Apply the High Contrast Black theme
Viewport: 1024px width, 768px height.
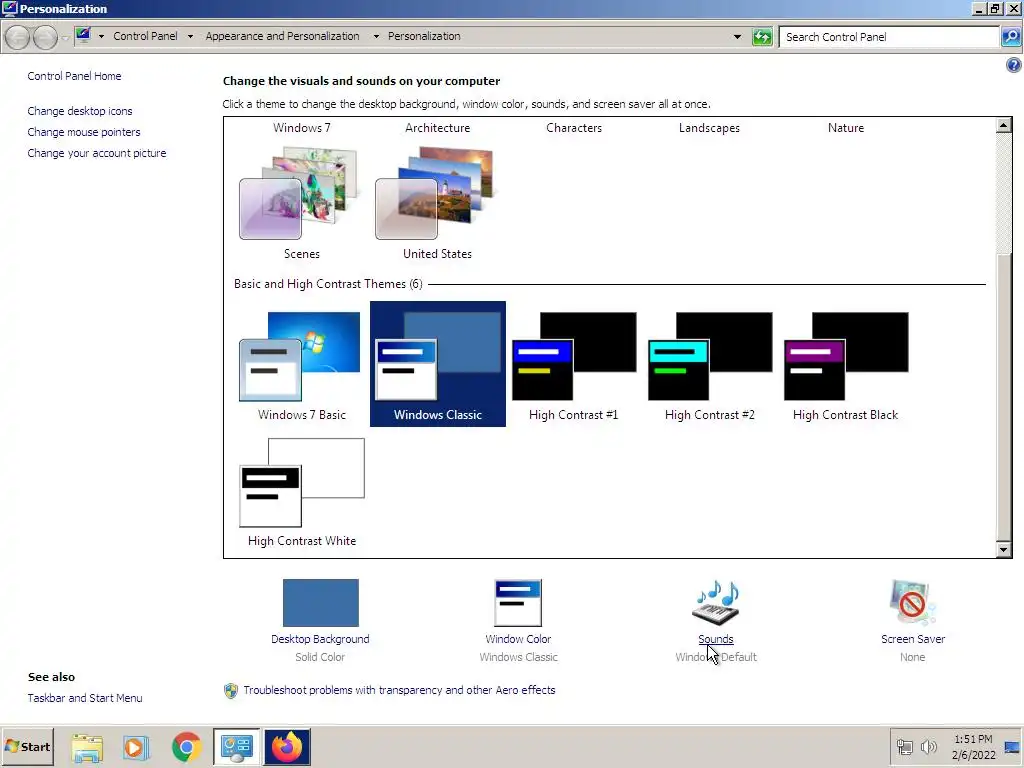pyautogui.click(x=845, y=364)
